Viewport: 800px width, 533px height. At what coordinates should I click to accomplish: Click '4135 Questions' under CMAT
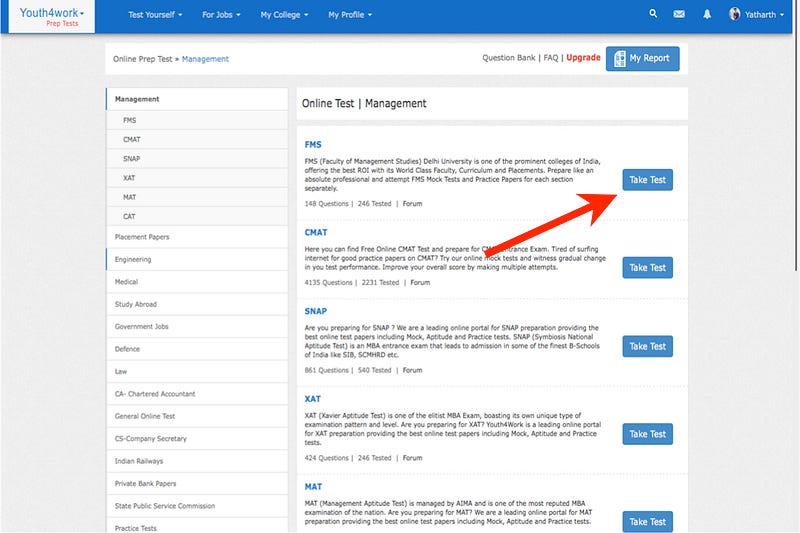tap(329, 283)
